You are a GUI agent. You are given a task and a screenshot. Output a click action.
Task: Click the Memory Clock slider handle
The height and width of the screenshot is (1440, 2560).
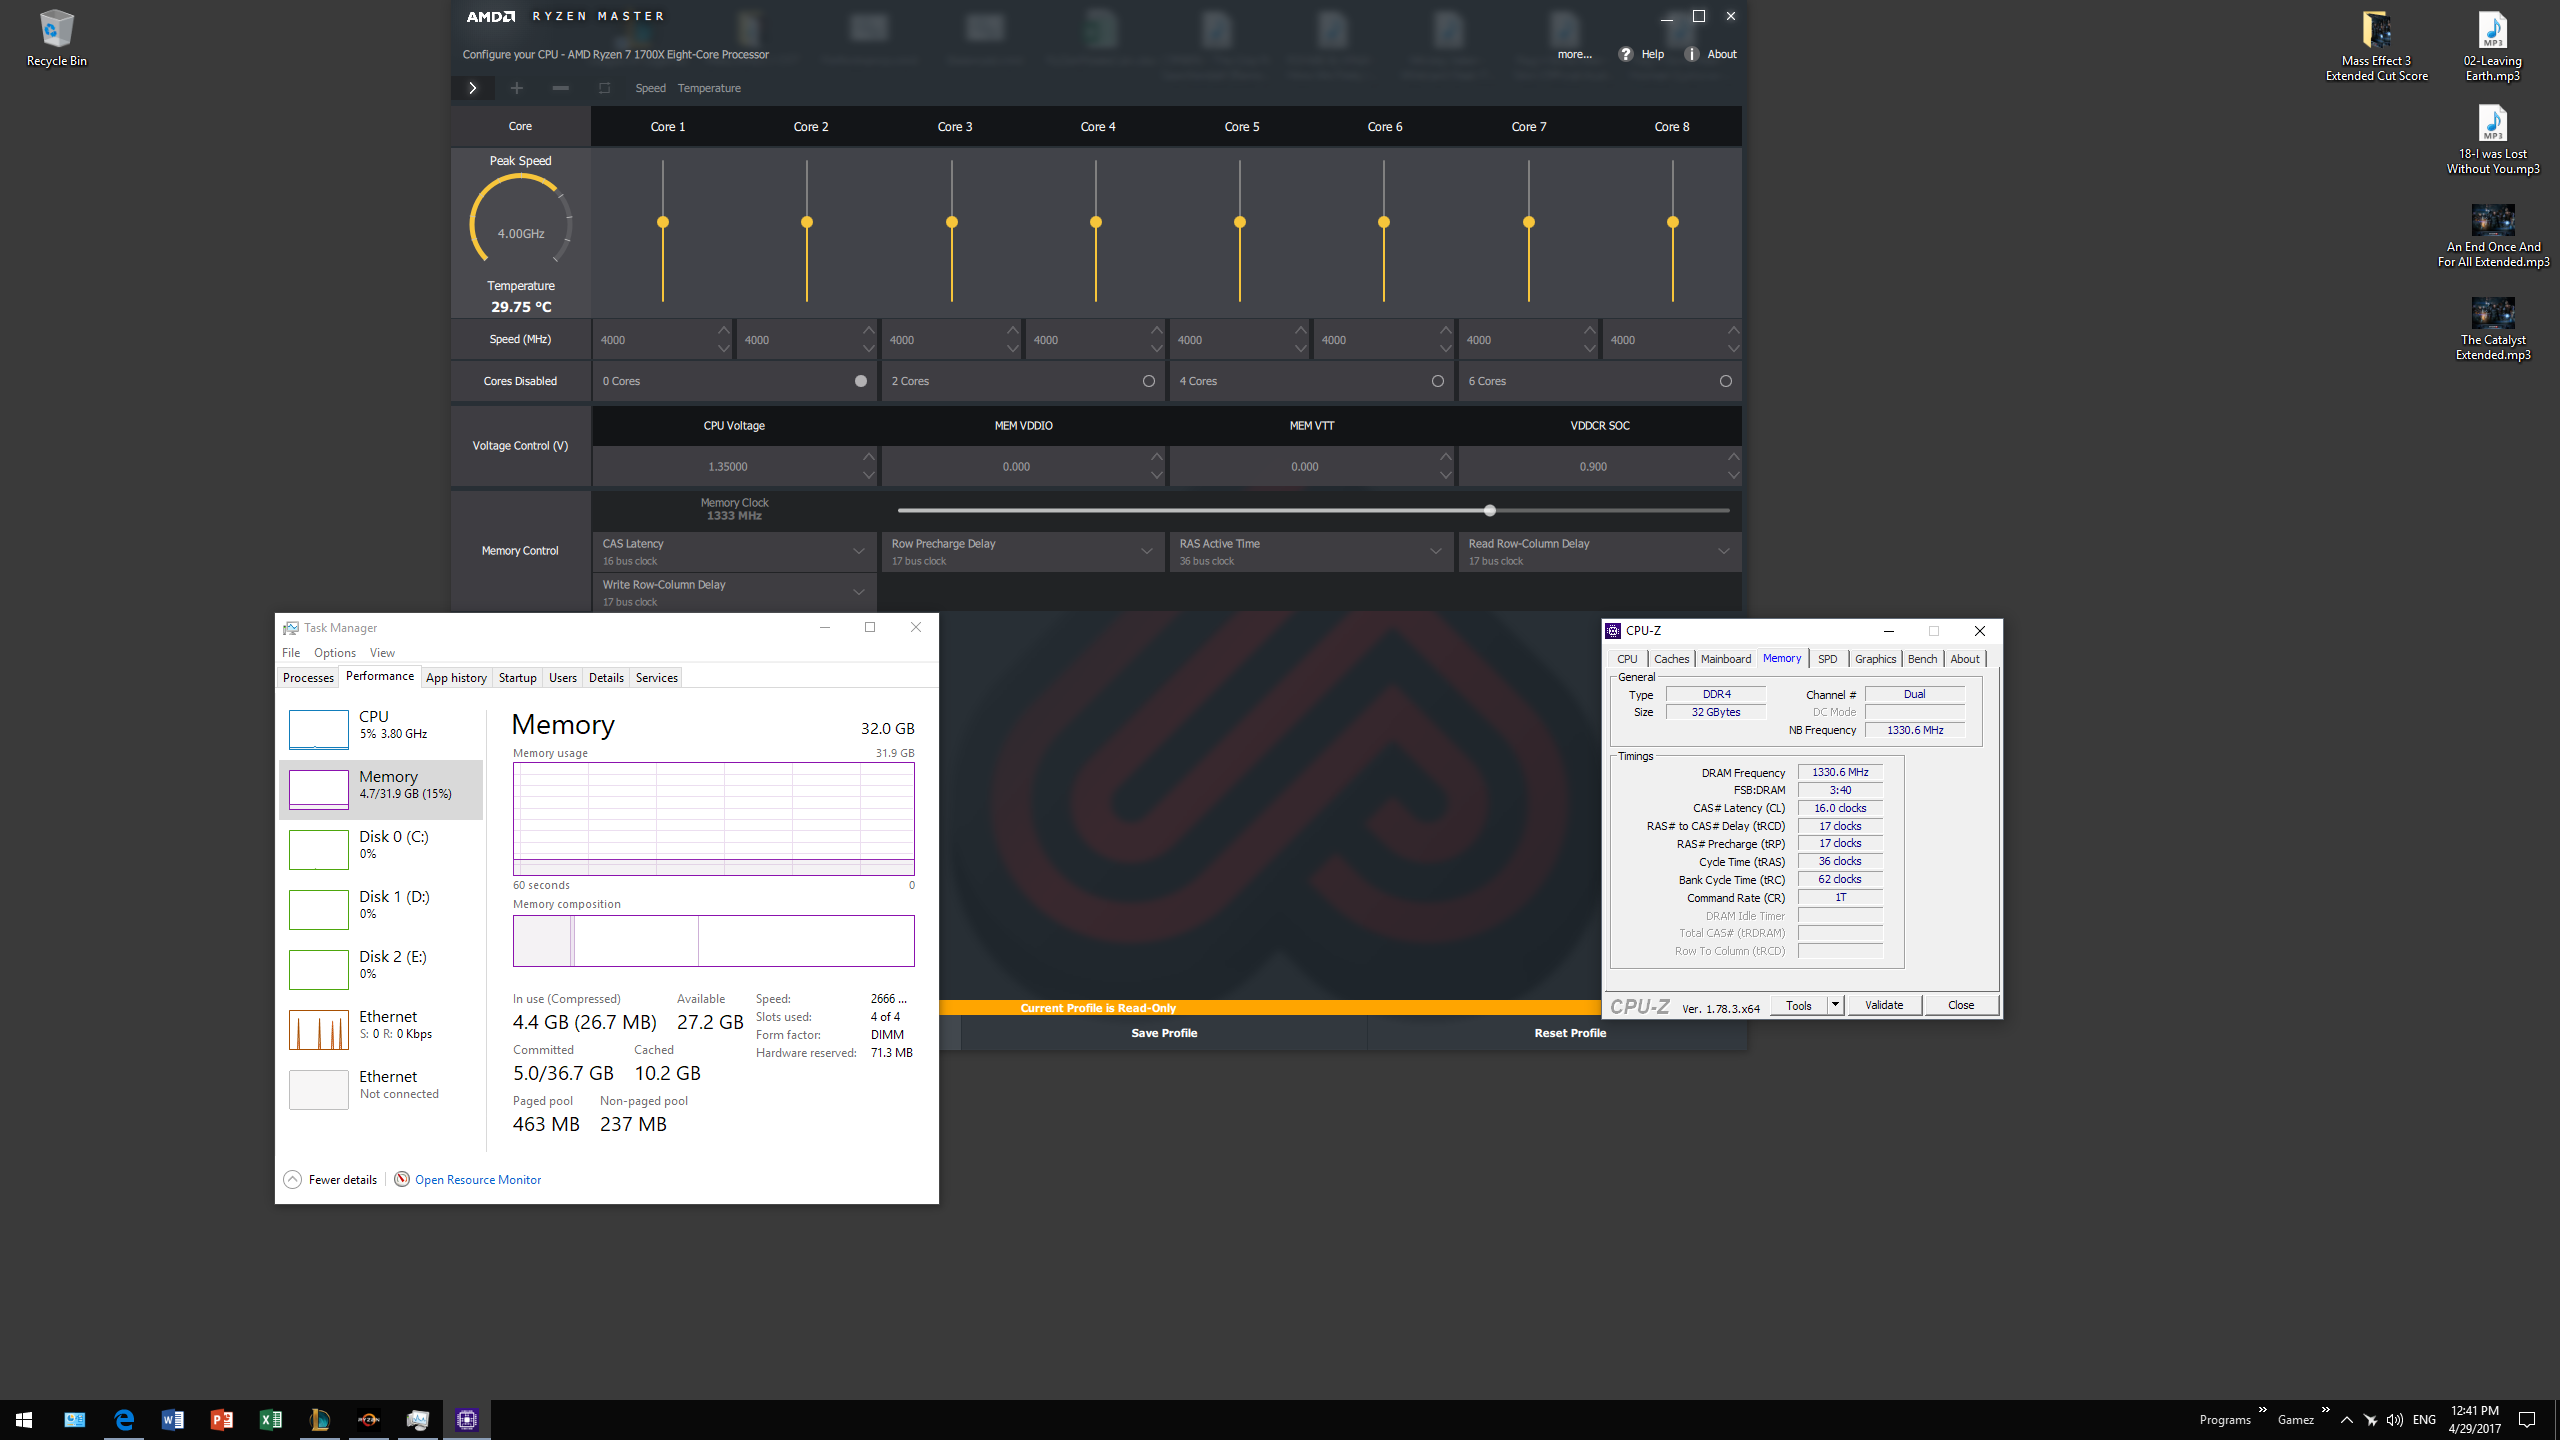point(1490,510)
